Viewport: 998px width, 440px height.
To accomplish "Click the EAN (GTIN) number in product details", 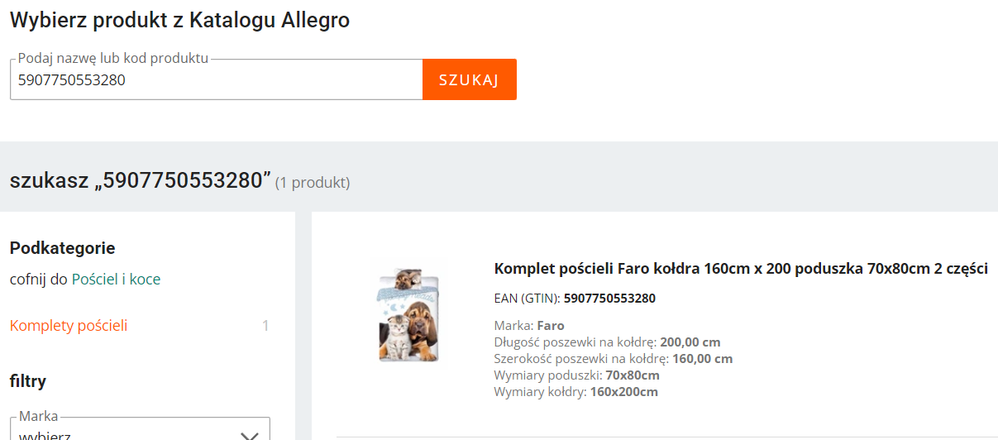I will tap(609, 298).
